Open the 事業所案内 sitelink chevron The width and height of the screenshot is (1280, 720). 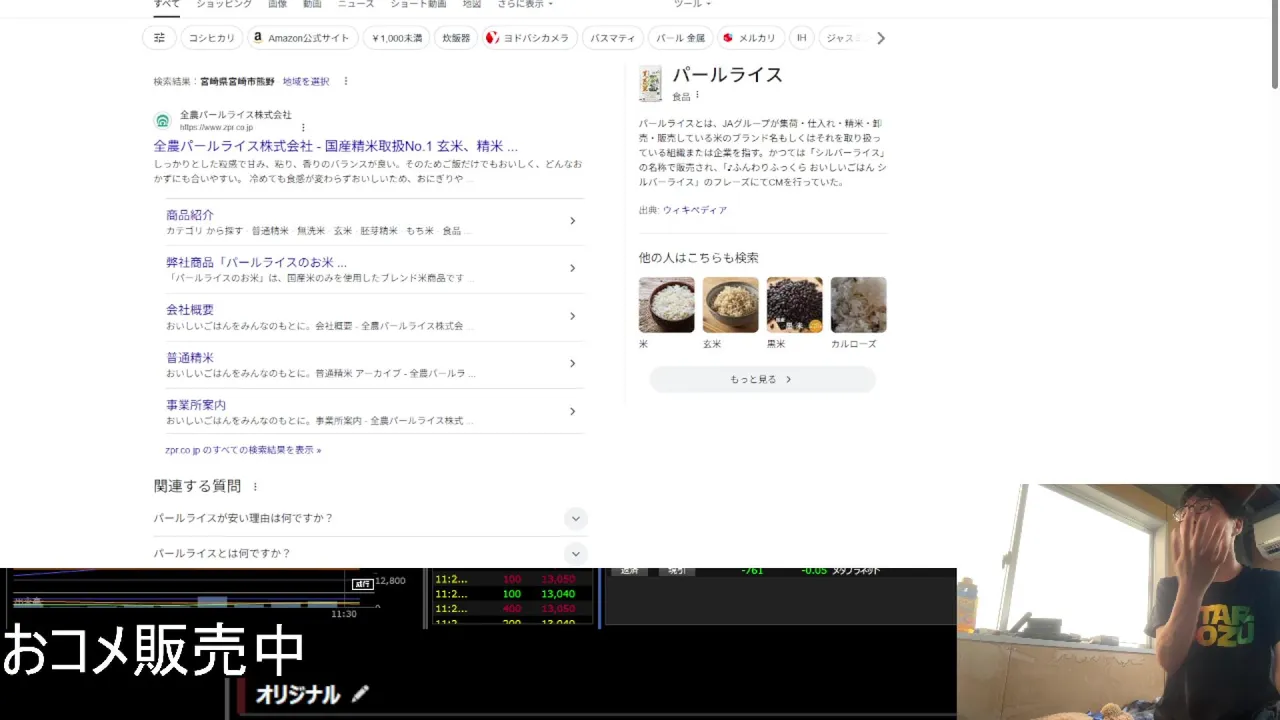572,411
